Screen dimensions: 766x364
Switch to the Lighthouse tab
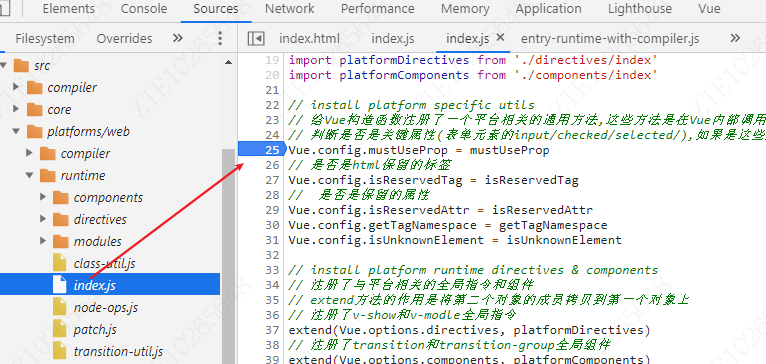pyautogui.click(x=640, y=9)
